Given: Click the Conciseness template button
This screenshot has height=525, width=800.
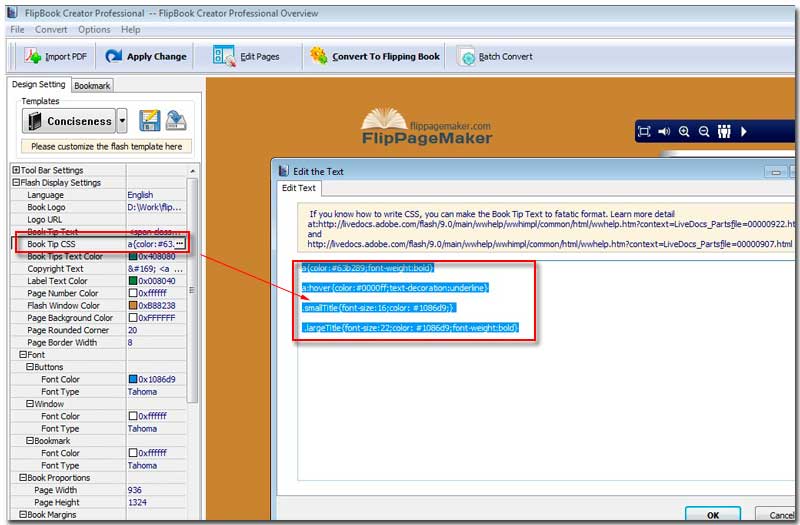Looking at the screenshot, I should tap(69, 121).
